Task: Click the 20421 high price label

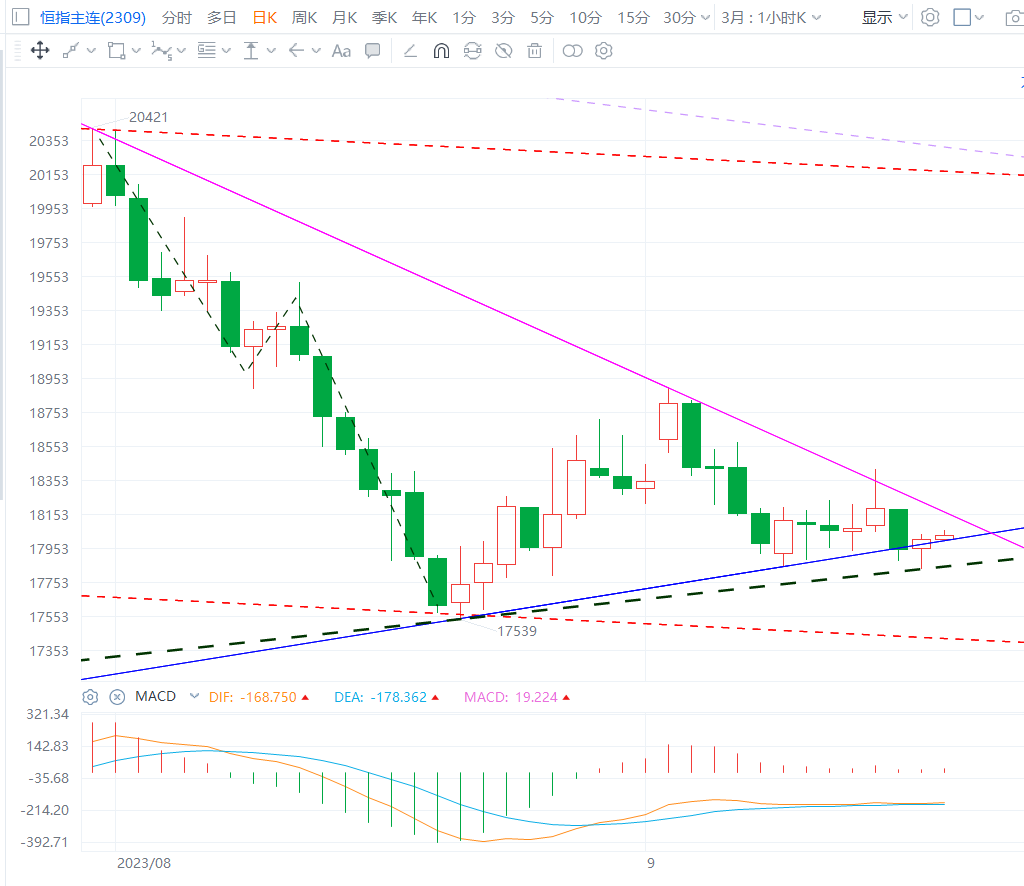Action: coord(148,117)
